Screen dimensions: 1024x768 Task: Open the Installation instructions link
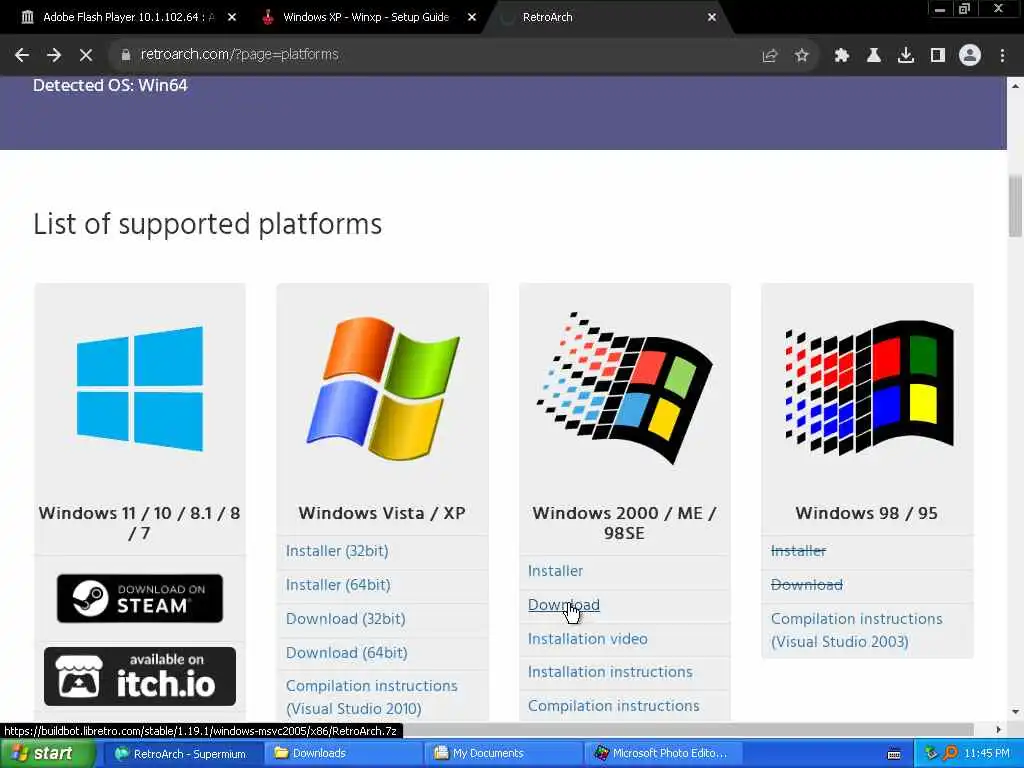pyautogui.click(x=610, y=672)
